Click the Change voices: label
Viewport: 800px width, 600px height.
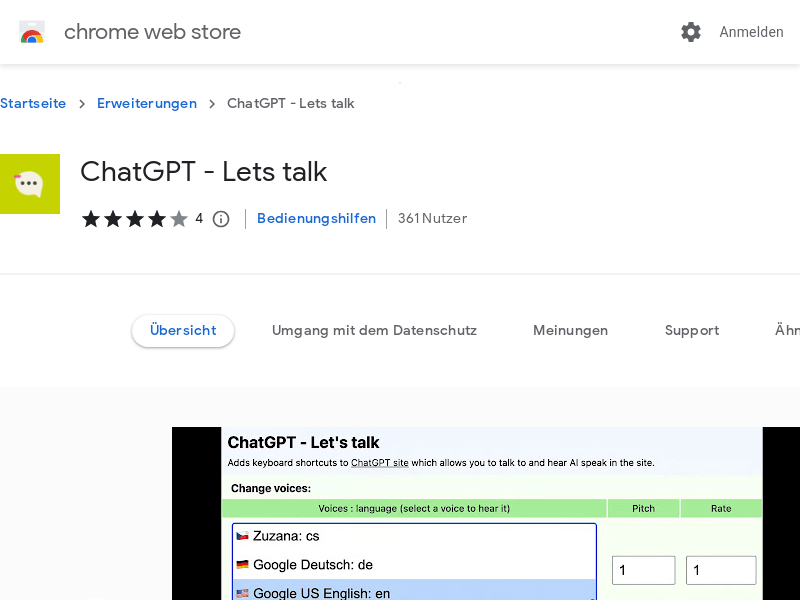[x=271, y=488]
